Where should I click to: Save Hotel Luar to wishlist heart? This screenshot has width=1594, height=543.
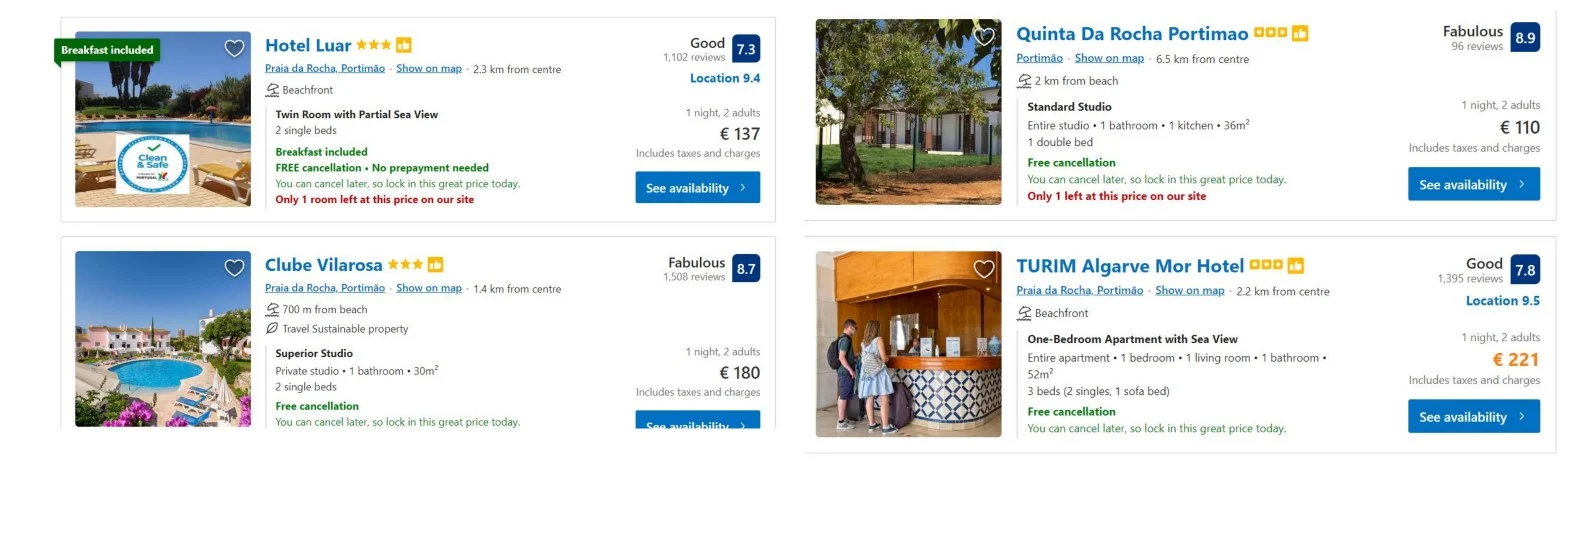(234, 48)
